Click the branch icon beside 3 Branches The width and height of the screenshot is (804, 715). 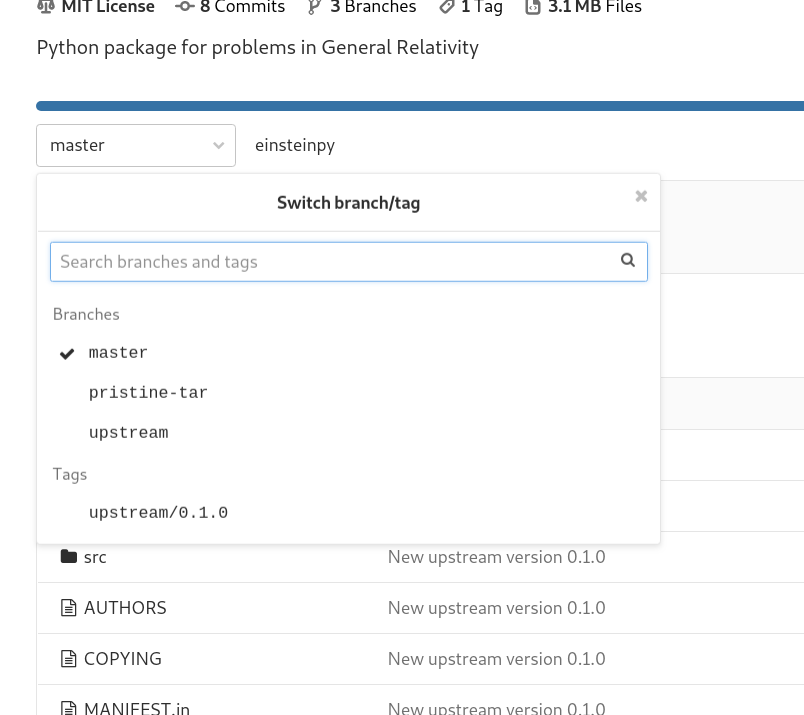(x=316, y=8)
